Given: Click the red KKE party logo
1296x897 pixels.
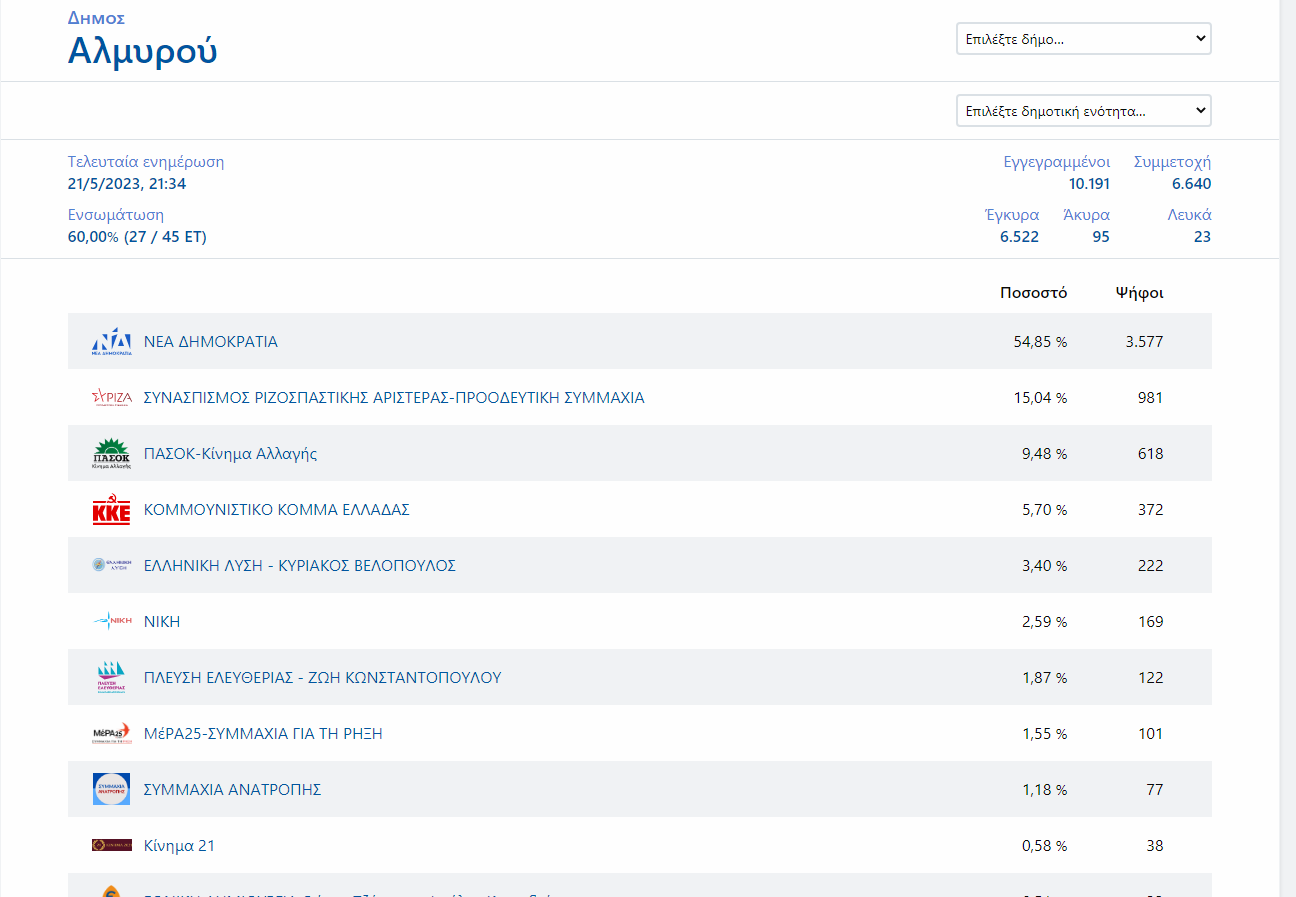Looking at the screenshot, I should (111, 510).
